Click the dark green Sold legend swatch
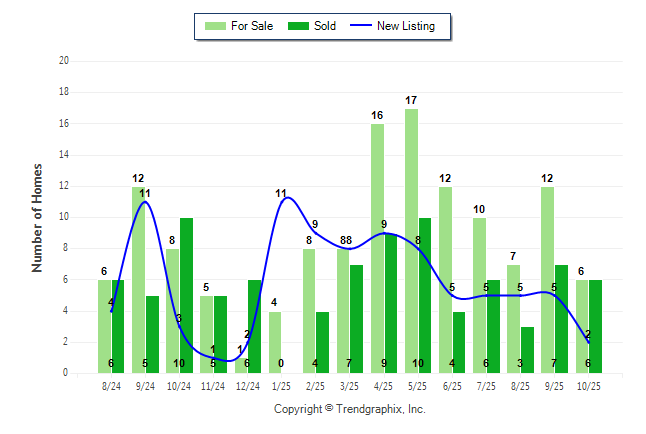 (299, 26)
